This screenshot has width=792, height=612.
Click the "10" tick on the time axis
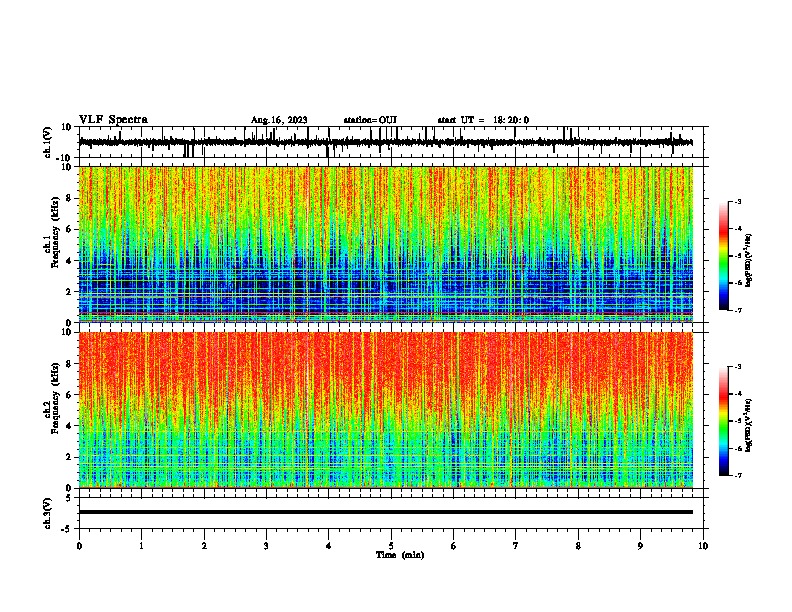[x=703, y=546]
